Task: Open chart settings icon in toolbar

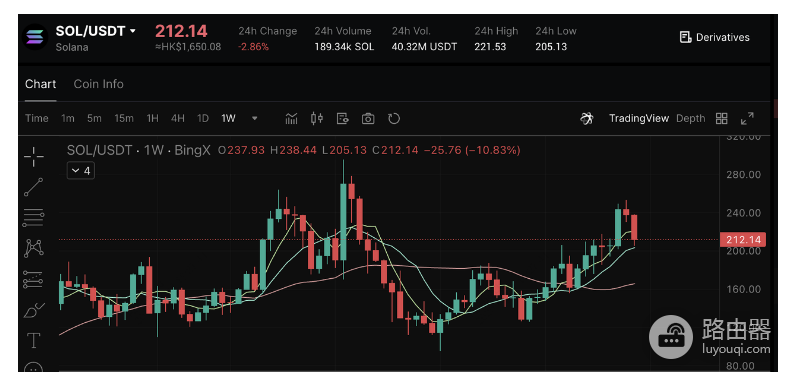Action: coord(343,118)
